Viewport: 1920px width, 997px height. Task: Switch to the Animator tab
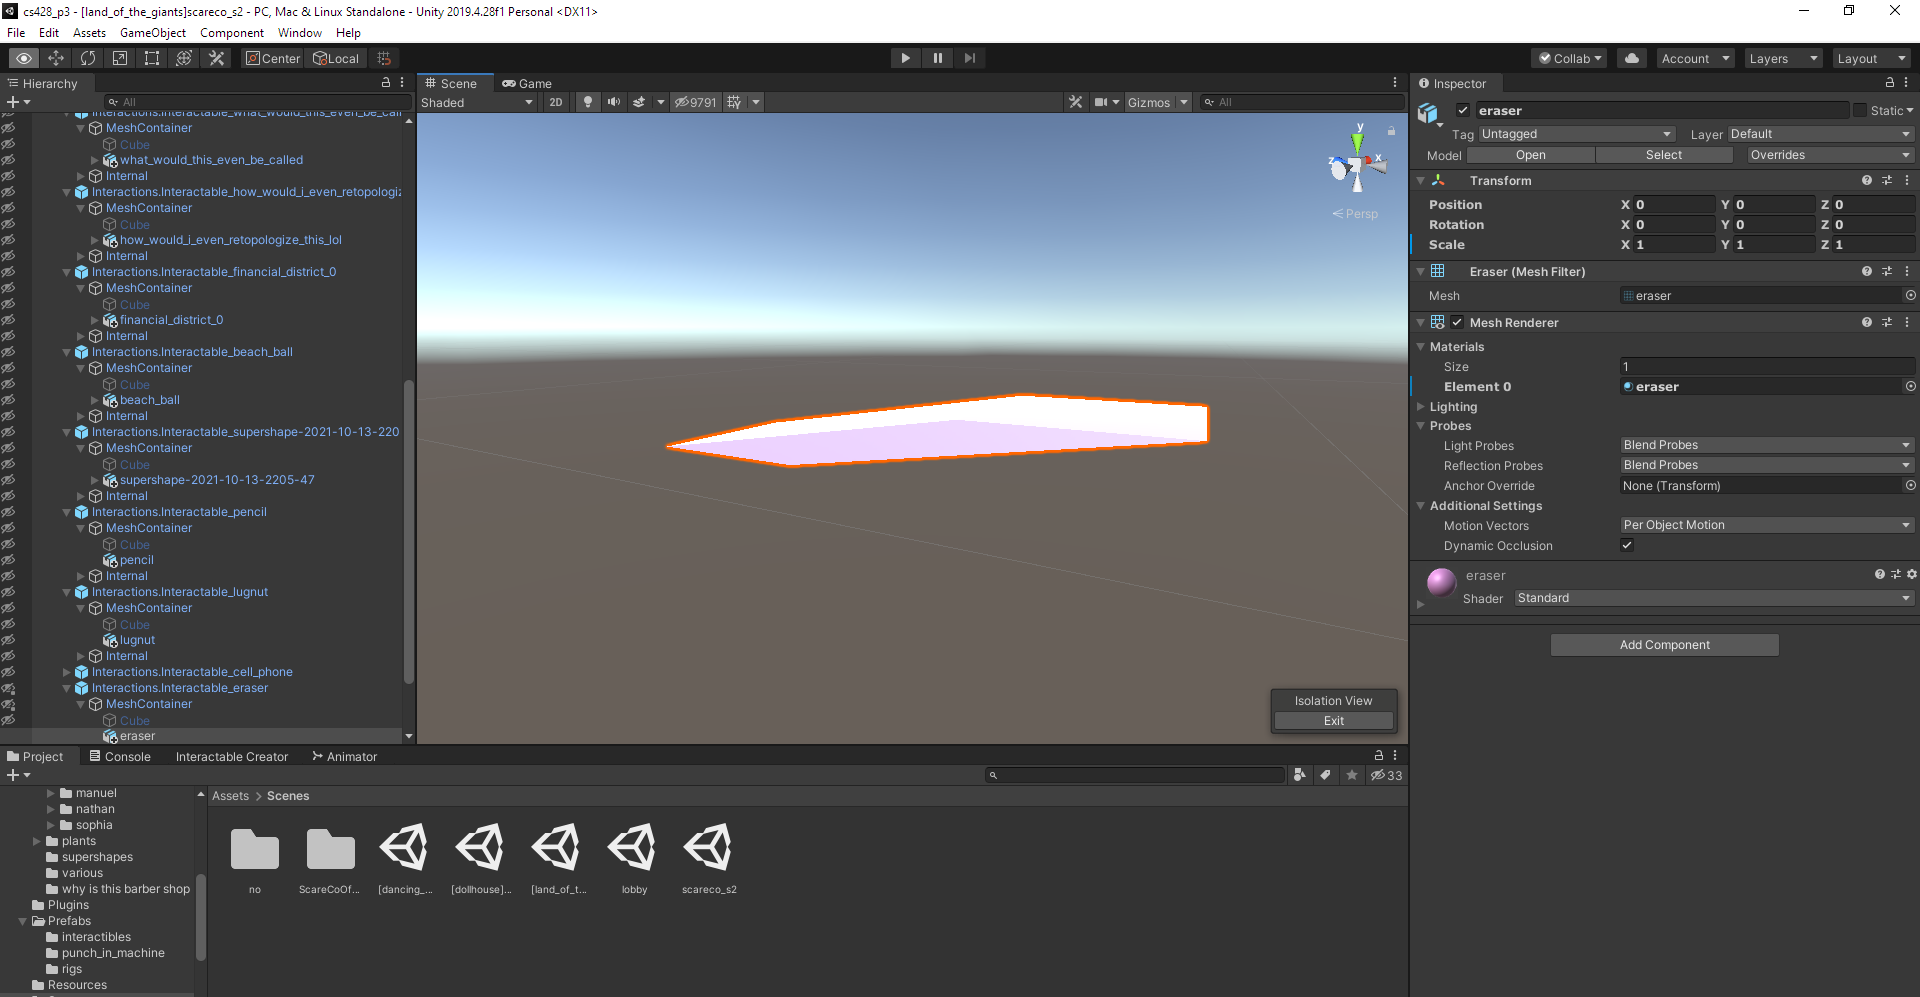pos(345,756)
